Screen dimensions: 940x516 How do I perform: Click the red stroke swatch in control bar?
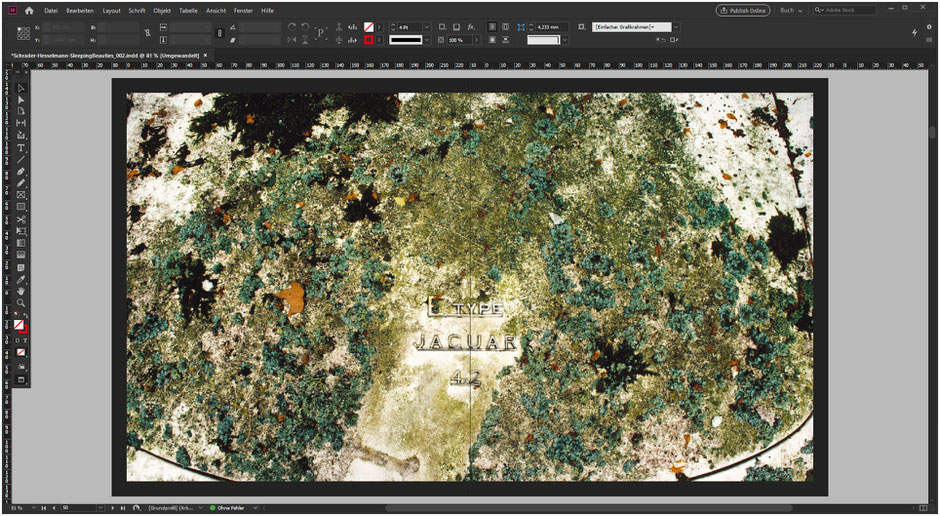[369, 40]
